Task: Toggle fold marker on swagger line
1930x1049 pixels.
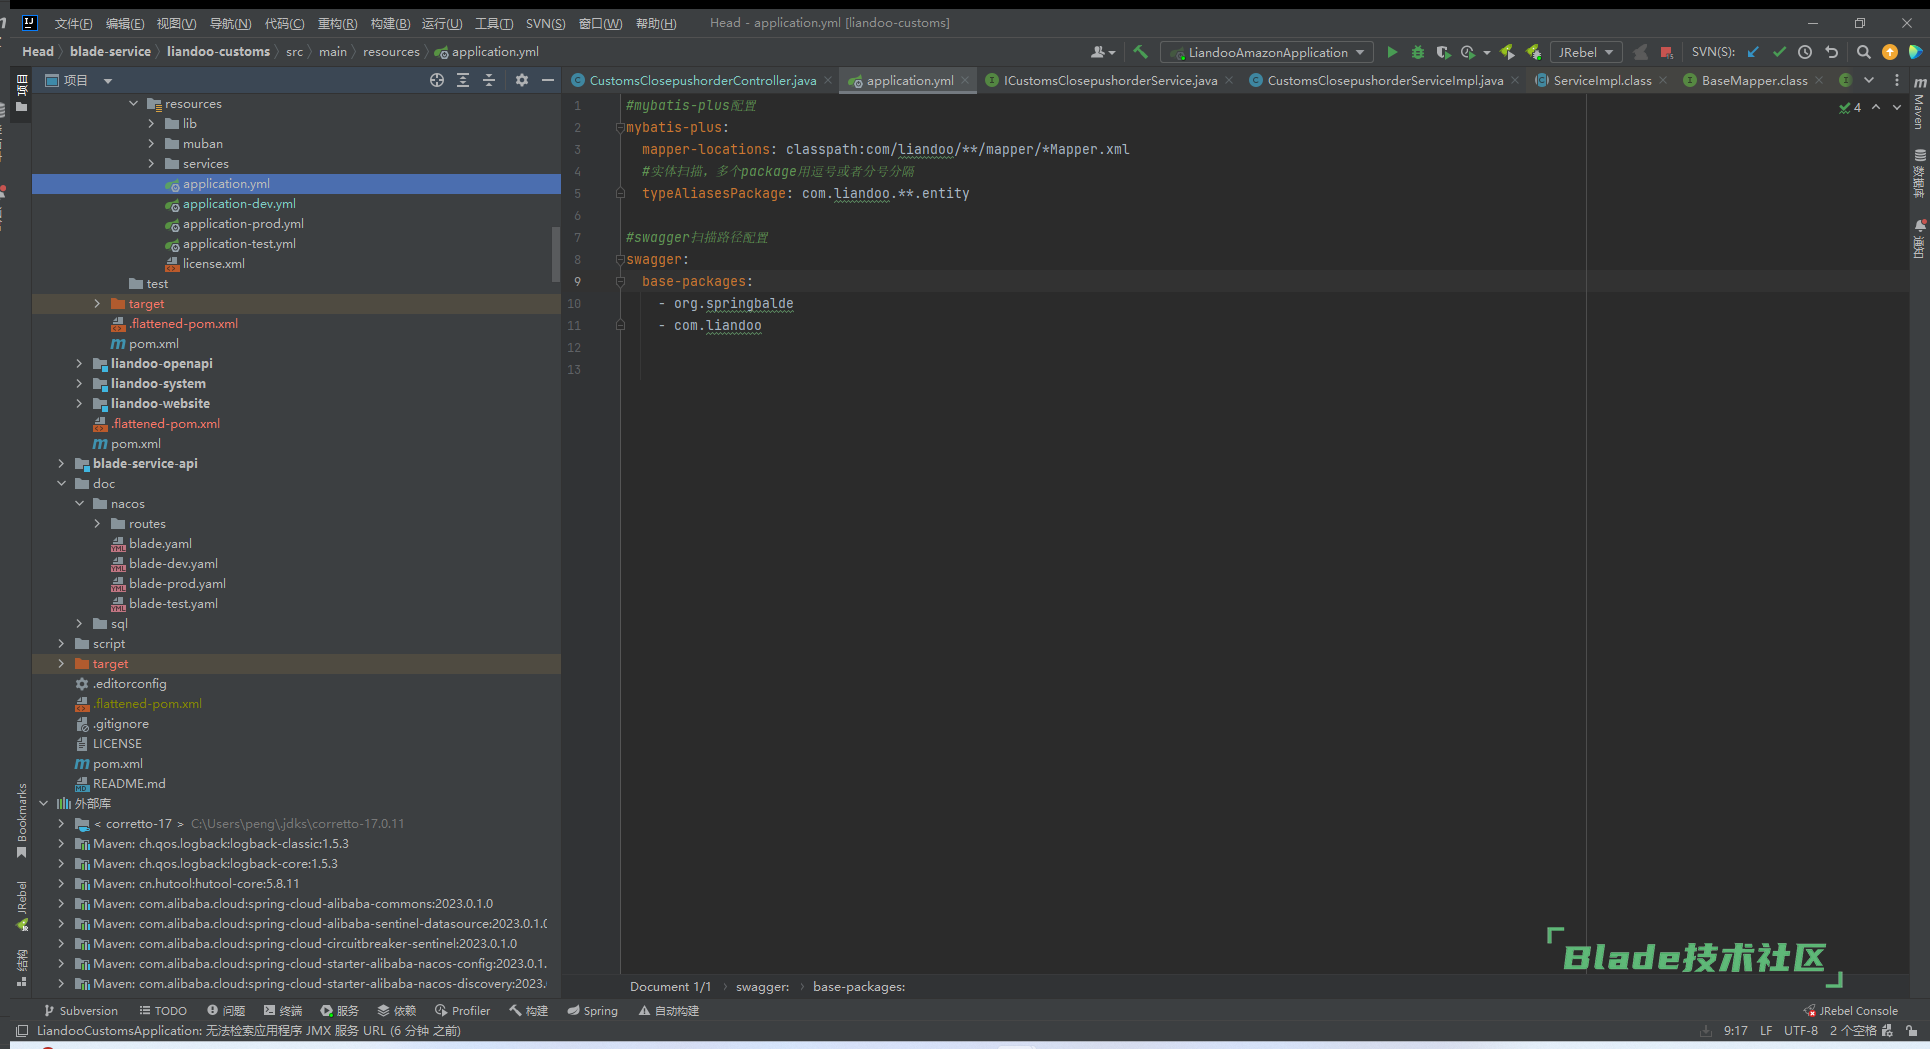Action: 620,260
